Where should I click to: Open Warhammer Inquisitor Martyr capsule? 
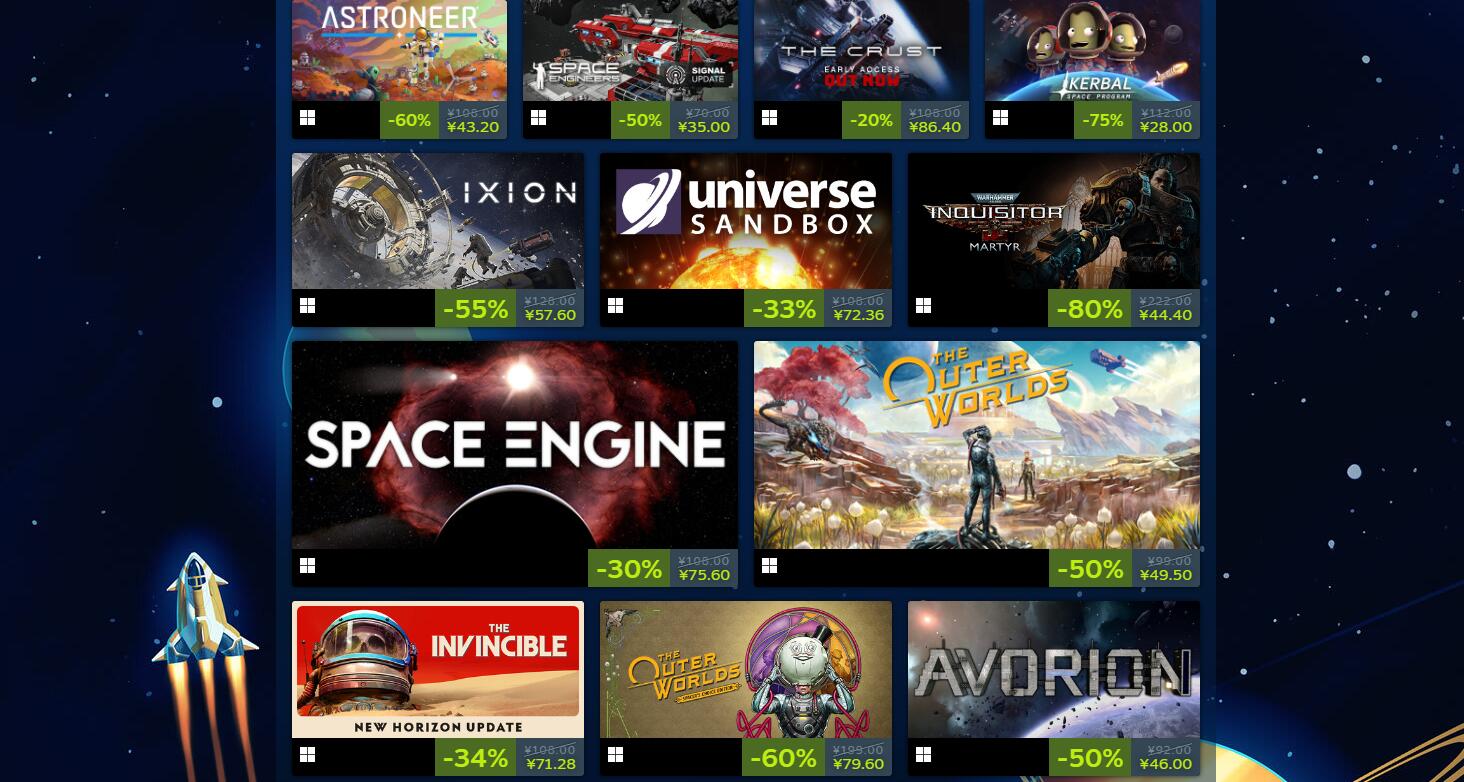pos(1054,221)
